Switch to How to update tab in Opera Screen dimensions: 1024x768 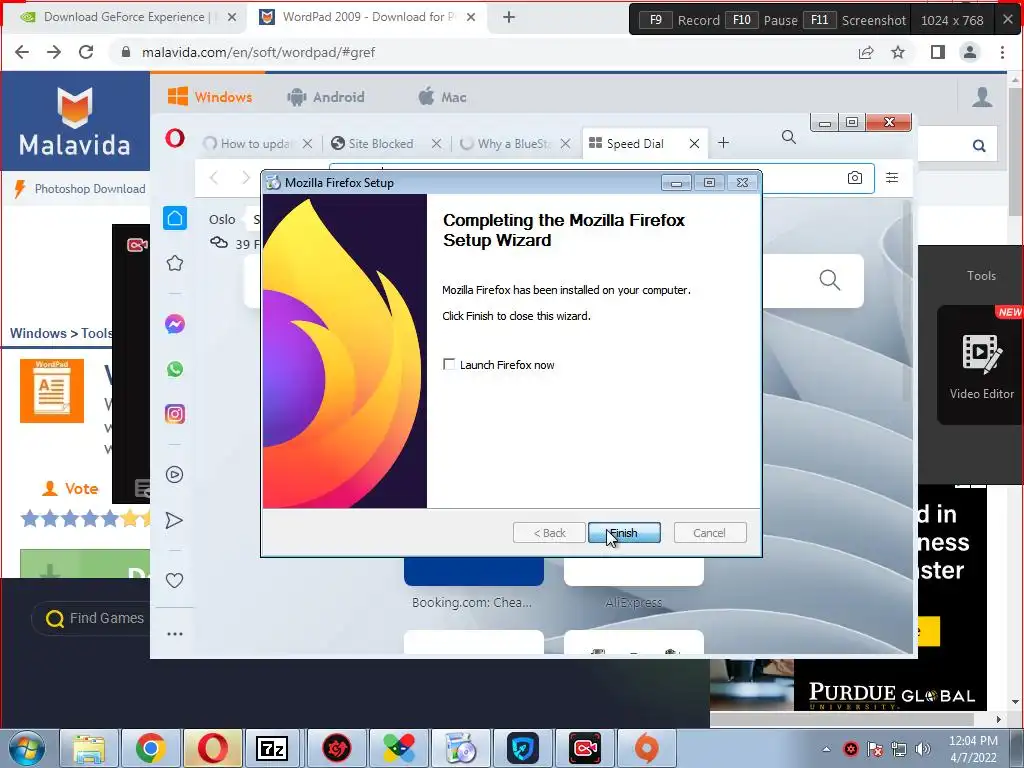click(255, 144)
